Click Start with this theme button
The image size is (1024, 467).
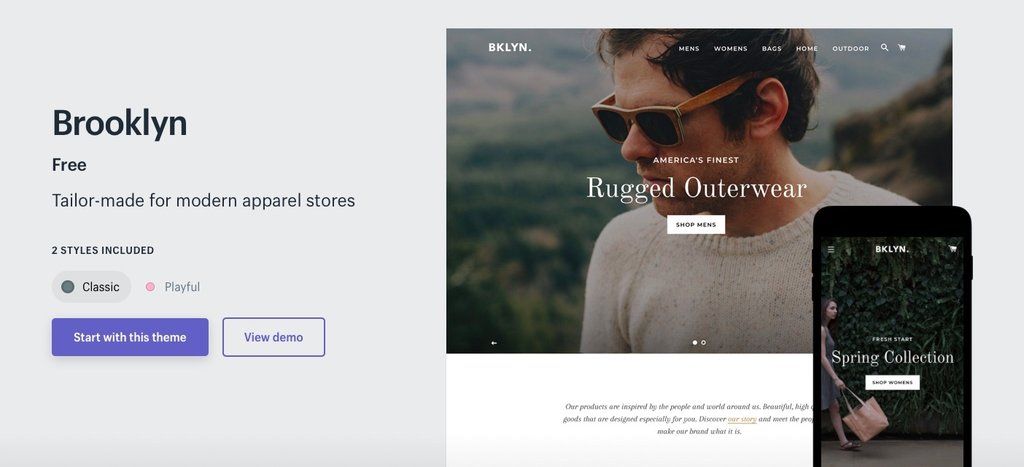click(130, 337)
